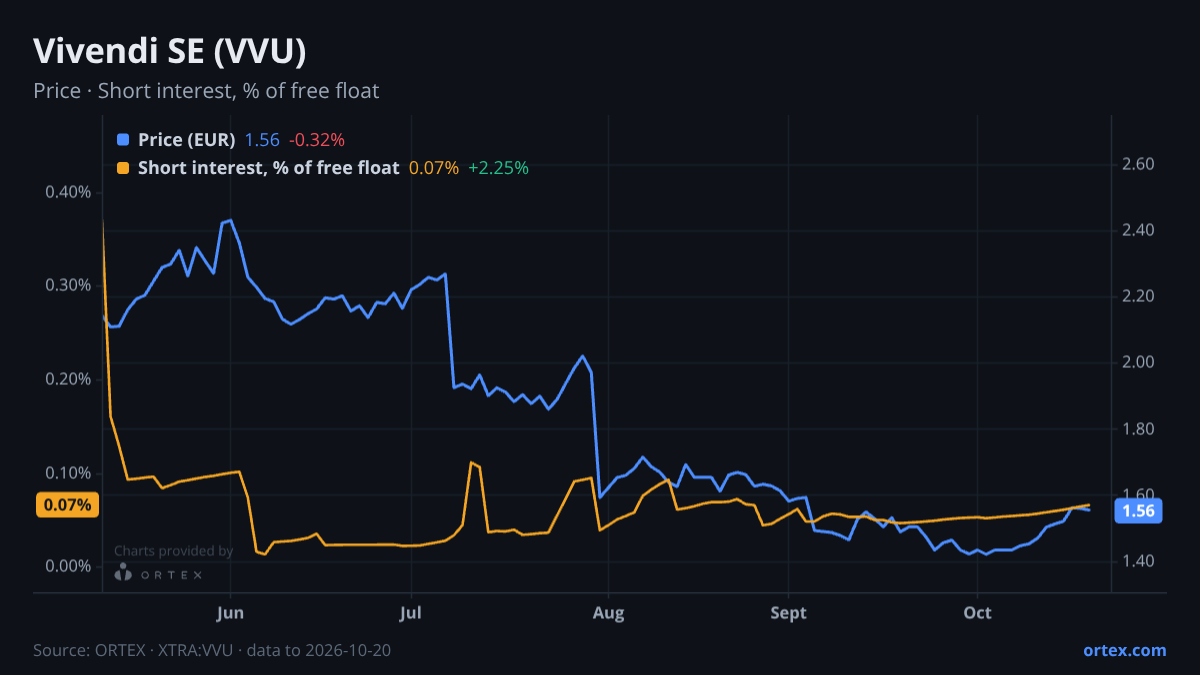Click the 2.20 right axis label
1200x675 pixels.
pyautogui.click(x=1139, y=296)
